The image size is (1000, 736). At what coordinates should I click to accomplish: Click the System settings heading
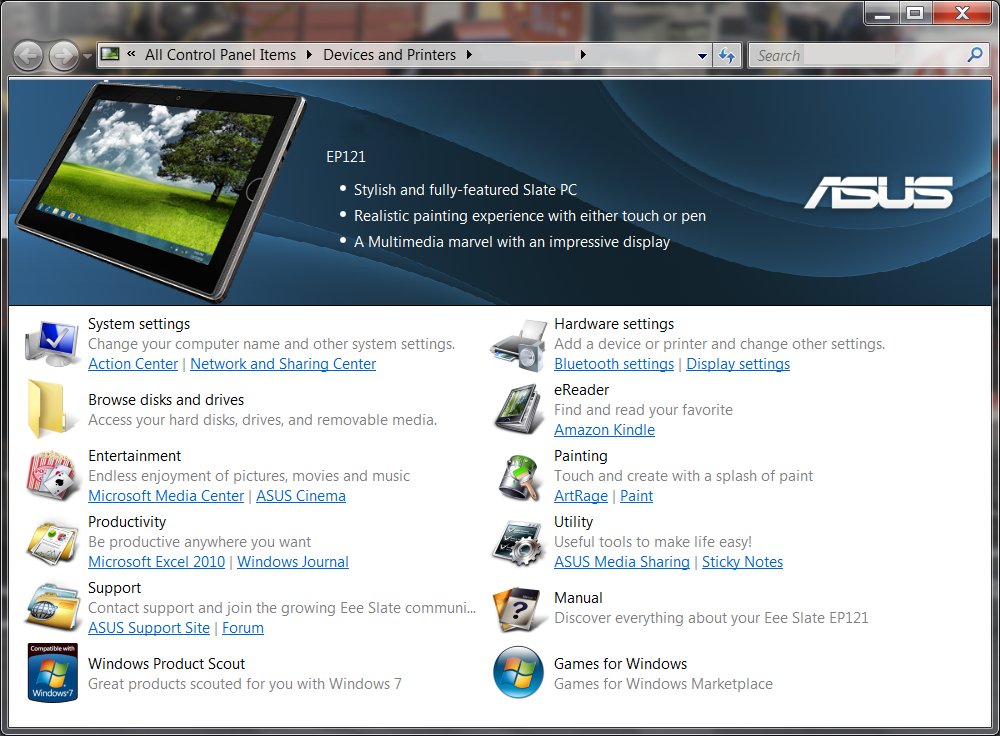(x=139, y=324)
